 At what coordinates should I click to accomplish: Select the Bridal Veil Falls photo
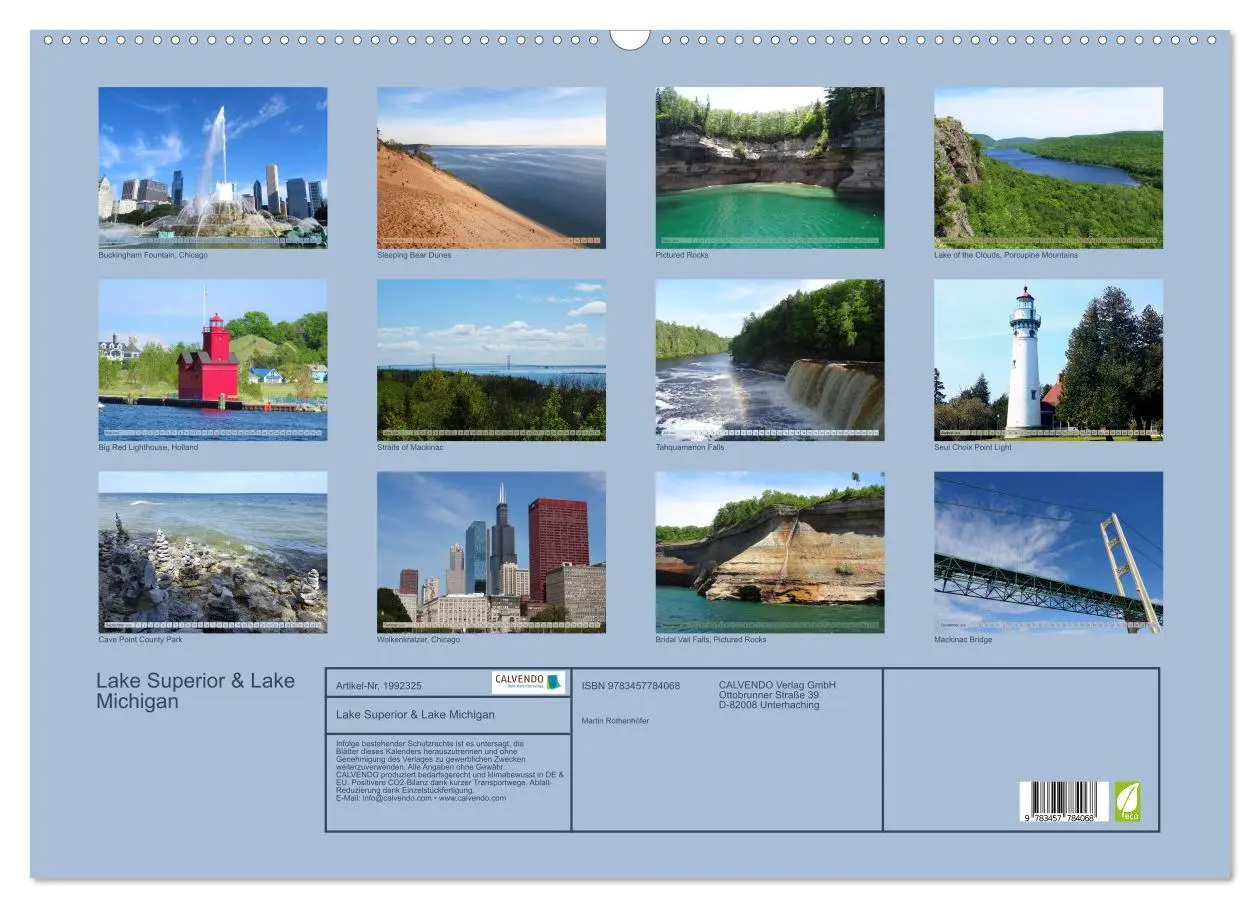pyautogui.click(x=770, y=552)
